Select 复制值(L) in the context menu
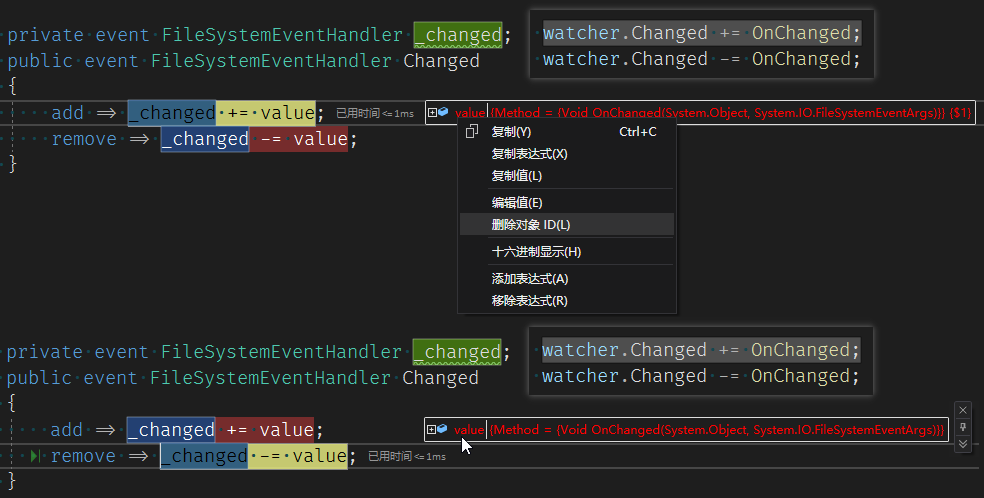 tap(516, 176)
